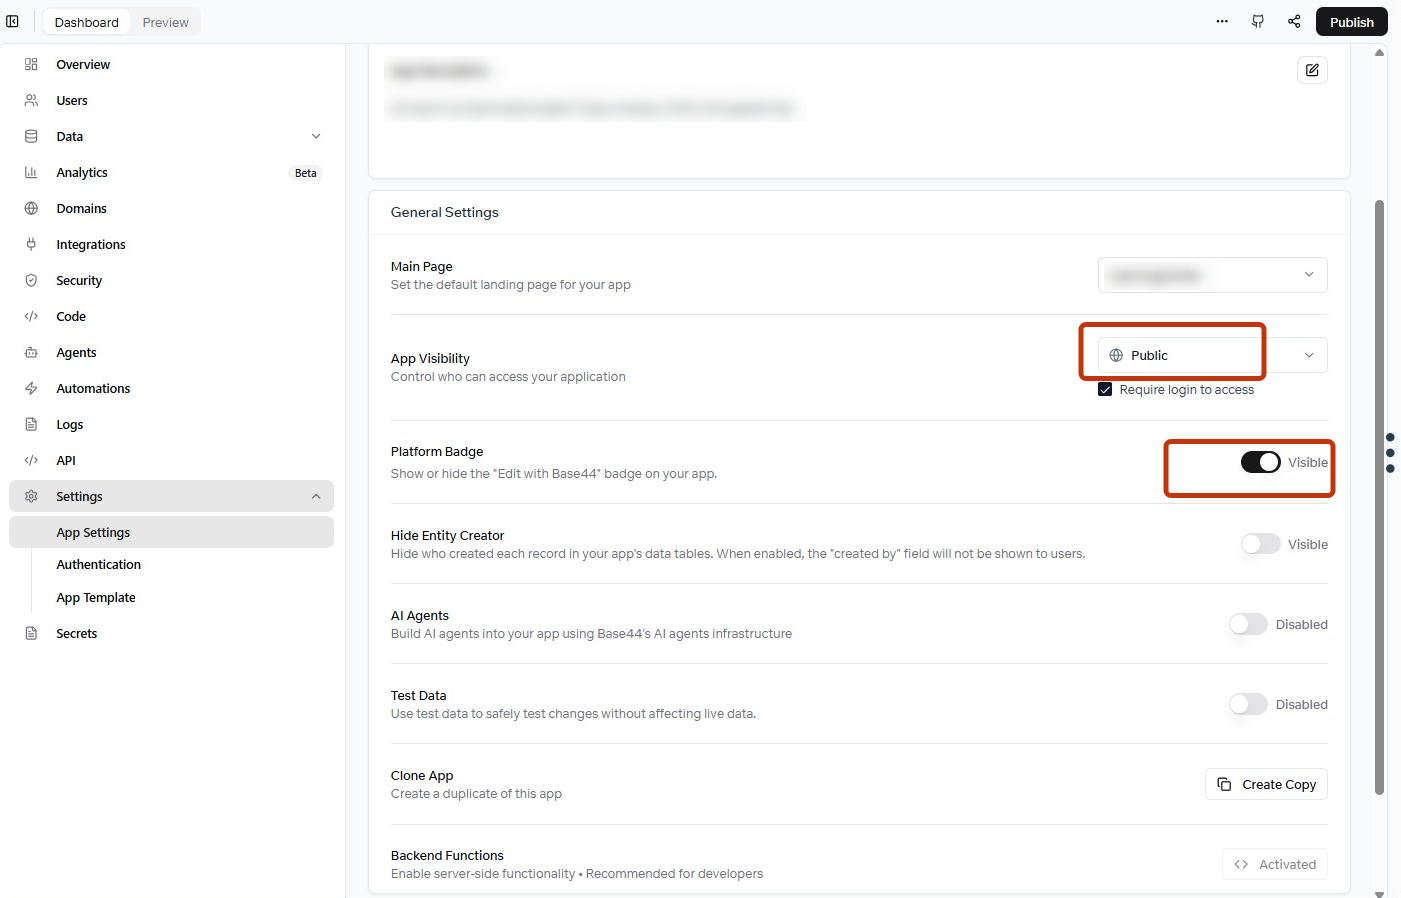Turn on the Test Data switch
The width and height of the screenshot is (1401, 898).
1248,704
